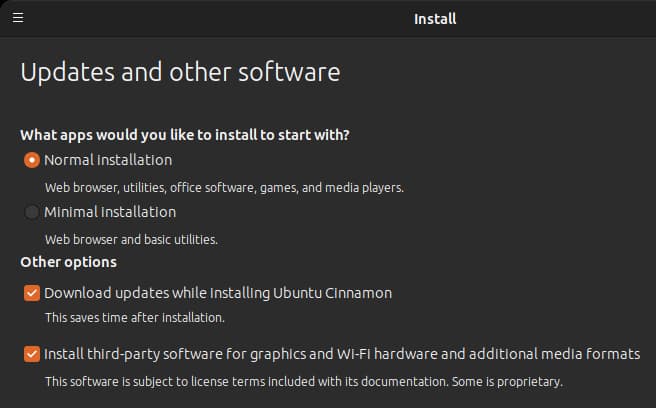Select the Normal installation radio button

(32, 160)
